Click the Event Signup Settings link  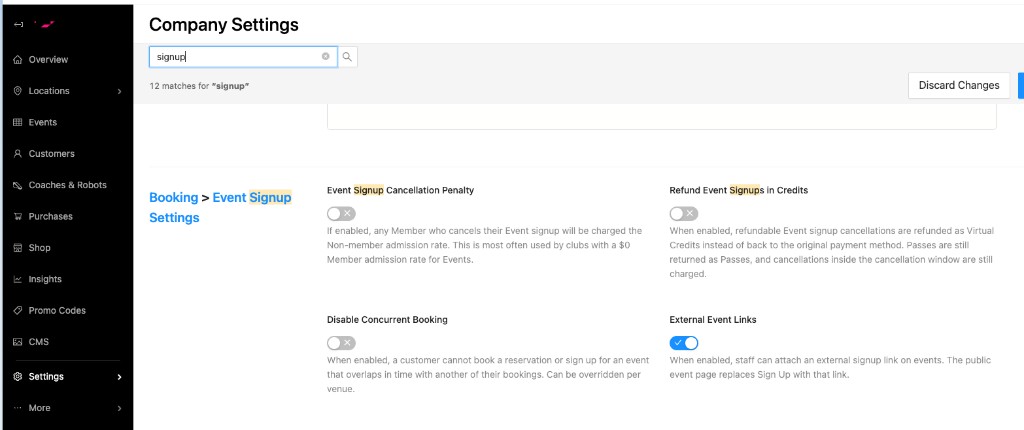220,207
